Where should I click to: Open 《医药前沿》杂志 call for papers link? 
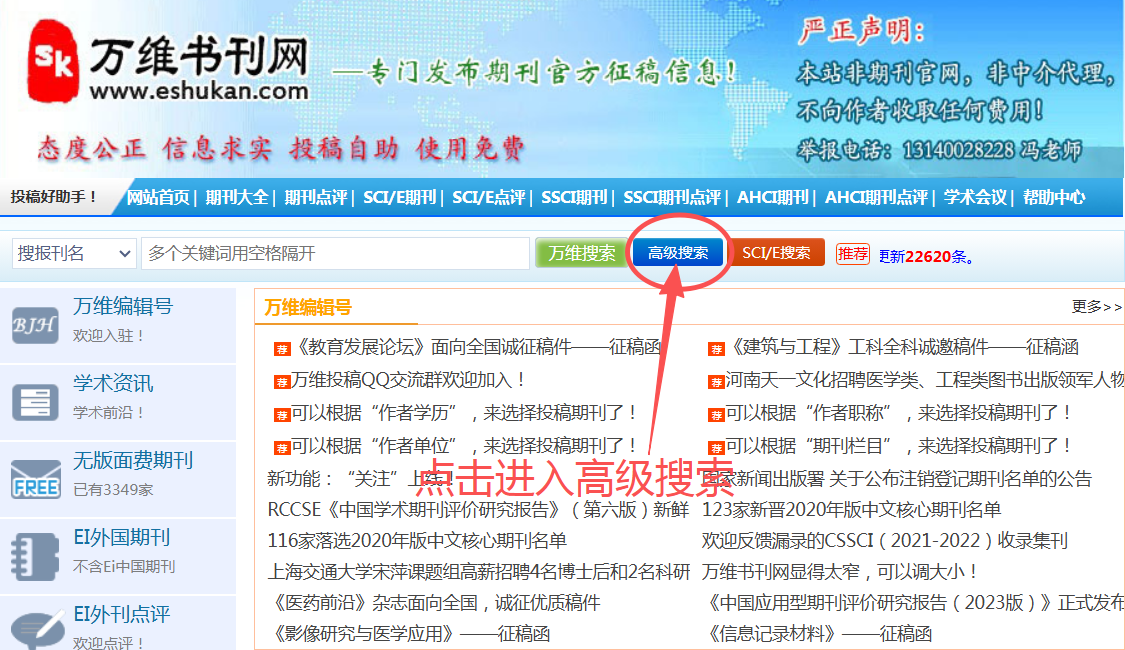(x=434, y=603)
